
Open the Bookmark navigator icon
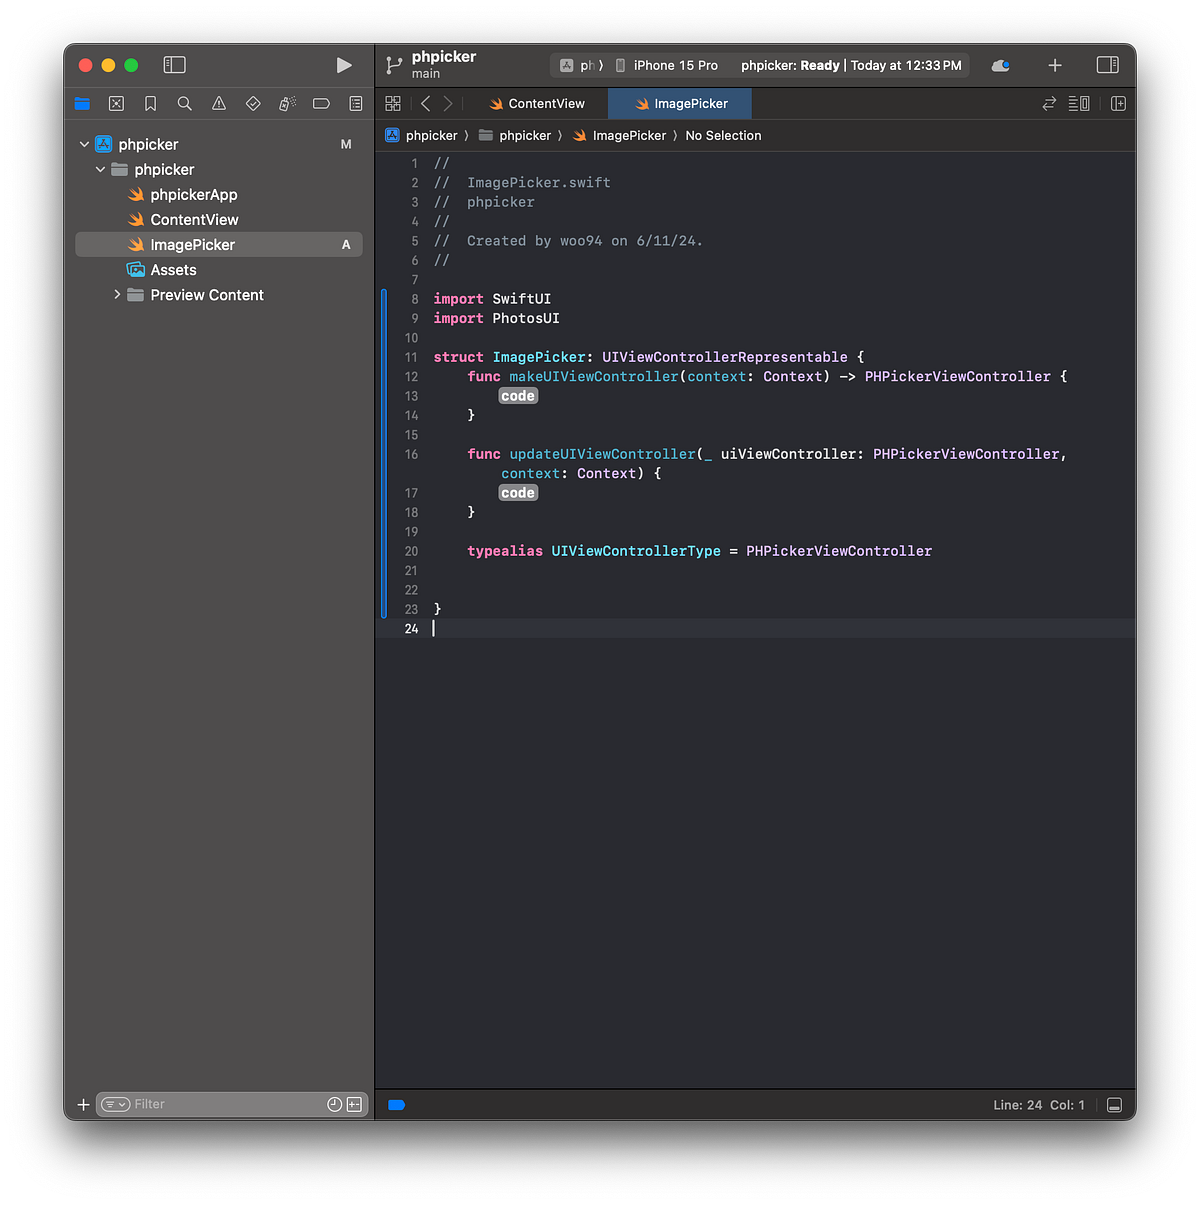pyautogui.click(x=150, y=103)
